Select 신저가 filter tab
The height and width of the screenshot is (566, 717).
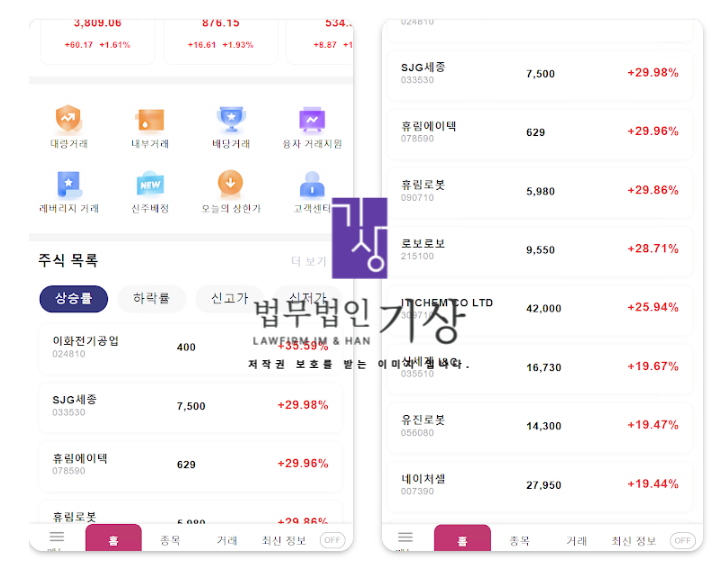307,299
